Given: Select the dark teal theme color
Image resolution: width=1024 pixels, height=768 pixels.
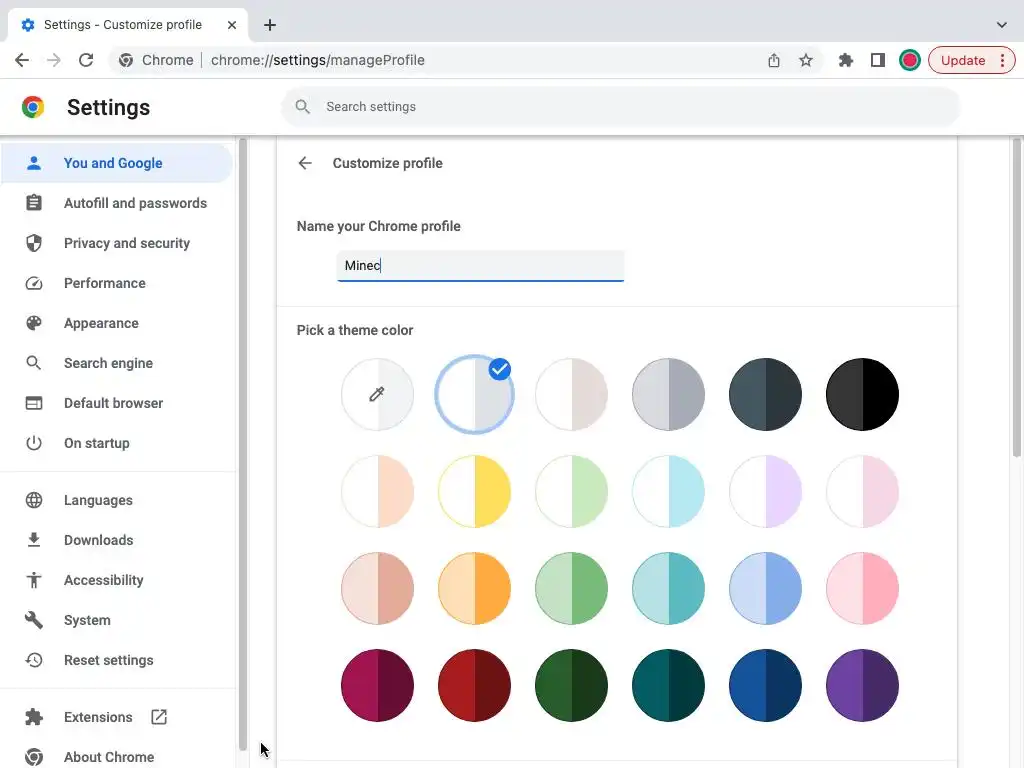Looking at the screenshot, I should click(668, 685).
